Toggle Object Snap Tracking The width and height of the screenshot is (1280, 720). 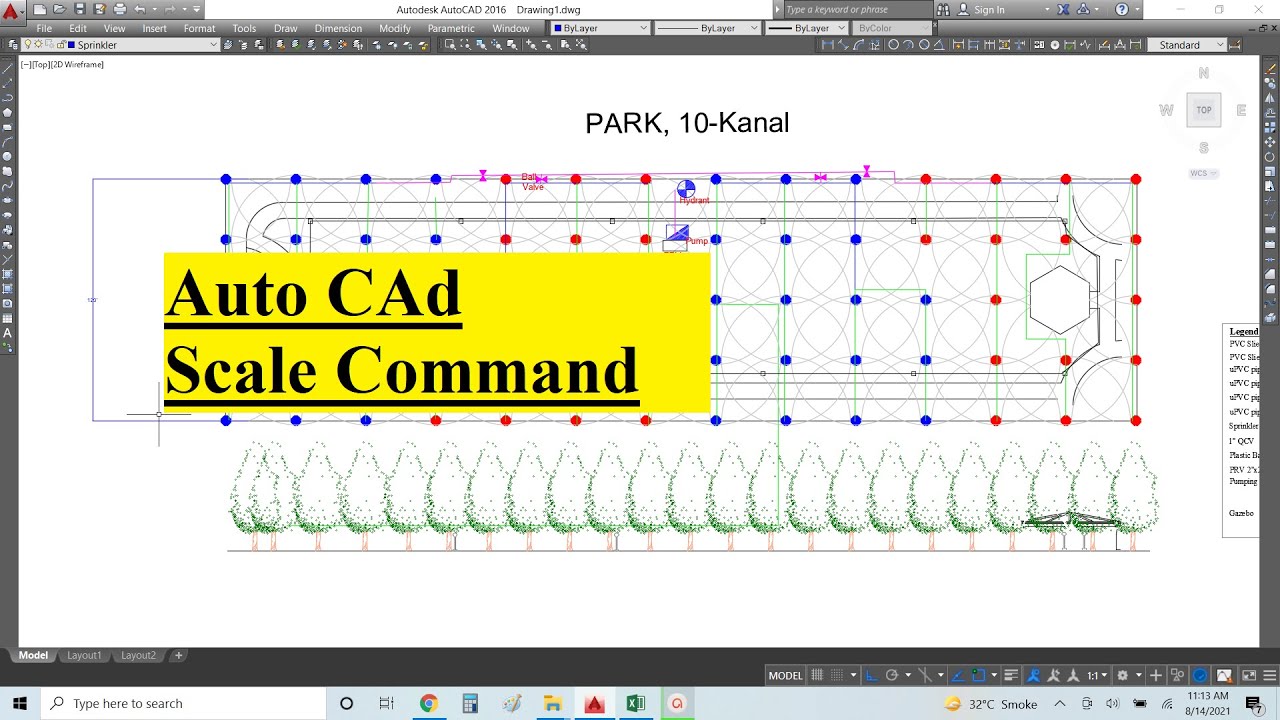[x=959, y=675]
